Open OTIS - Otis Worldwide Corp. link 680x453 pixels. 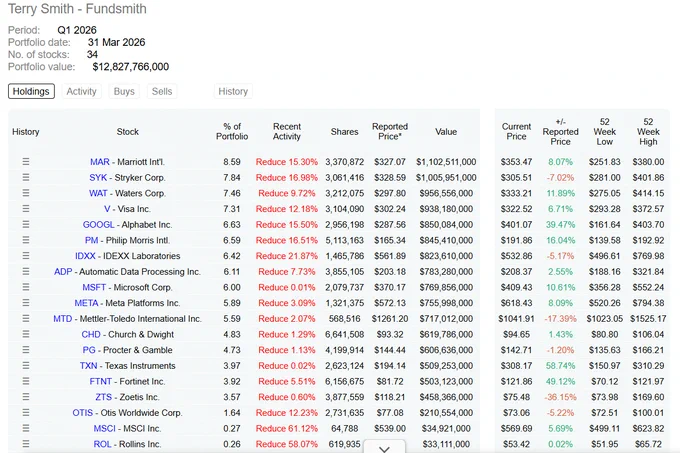pos(128,413)
